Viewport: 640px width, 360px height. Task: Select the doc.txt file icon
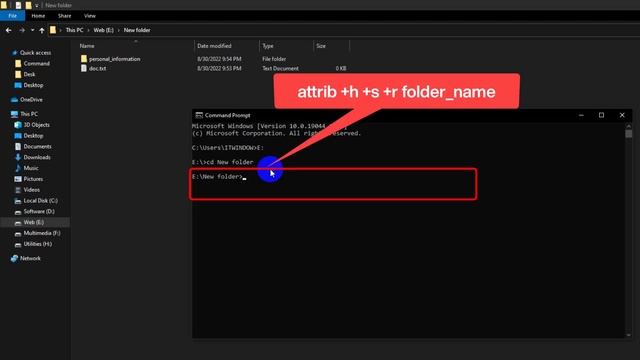pos(84,69)
